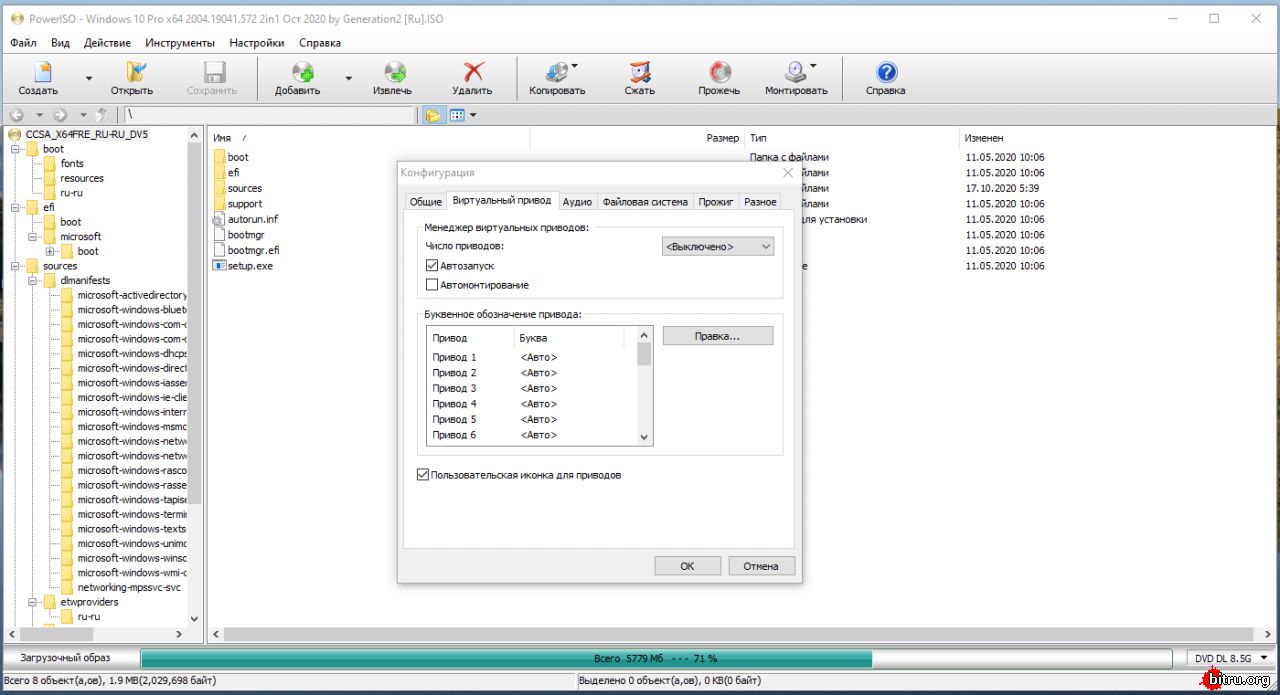Image resolution: width=1280 pixels, height=695 pixels.
Task: Click the Сжать (Compress) toolbar icon
Action: point(640,72)
